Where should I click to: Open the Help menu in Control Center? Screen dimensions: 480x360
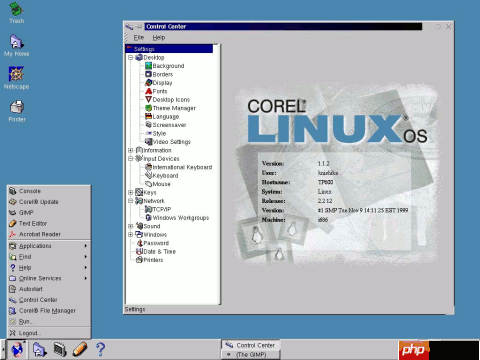pyautogui.click(x=159, y=37)
